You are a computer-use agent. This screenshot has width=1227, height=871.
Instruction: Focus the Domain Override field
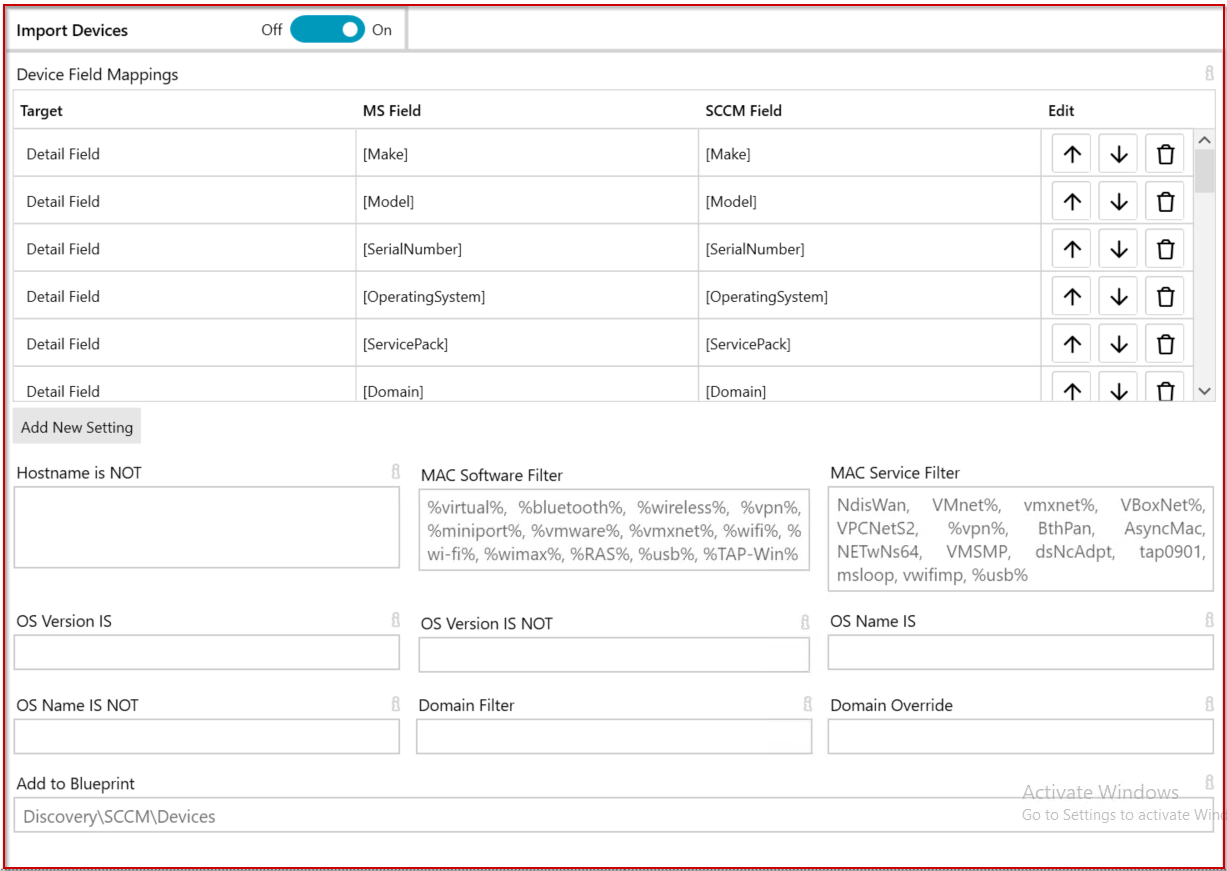coord(1021,736)
